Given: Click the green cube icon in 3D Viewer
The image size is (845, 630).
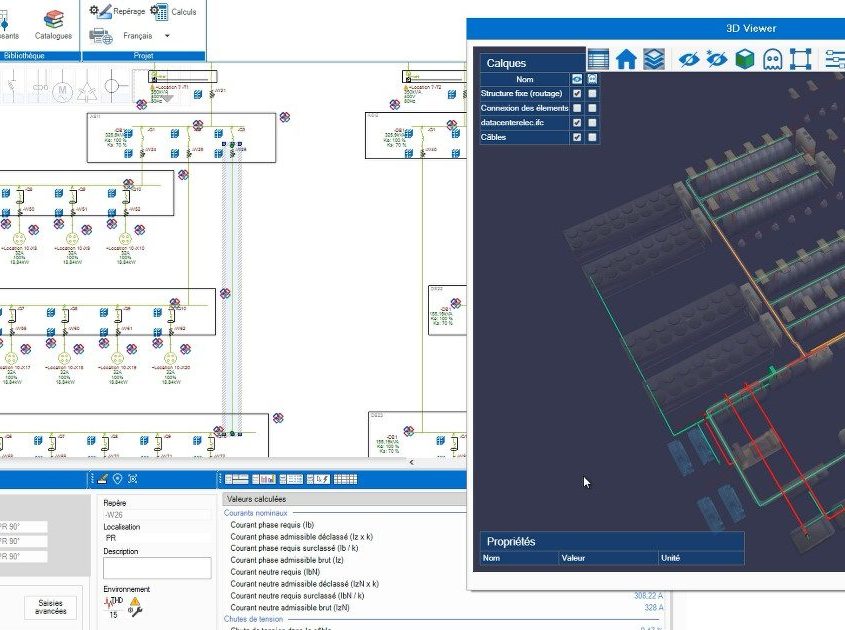Looking at the screenshot, I should [x=744, y=59].
